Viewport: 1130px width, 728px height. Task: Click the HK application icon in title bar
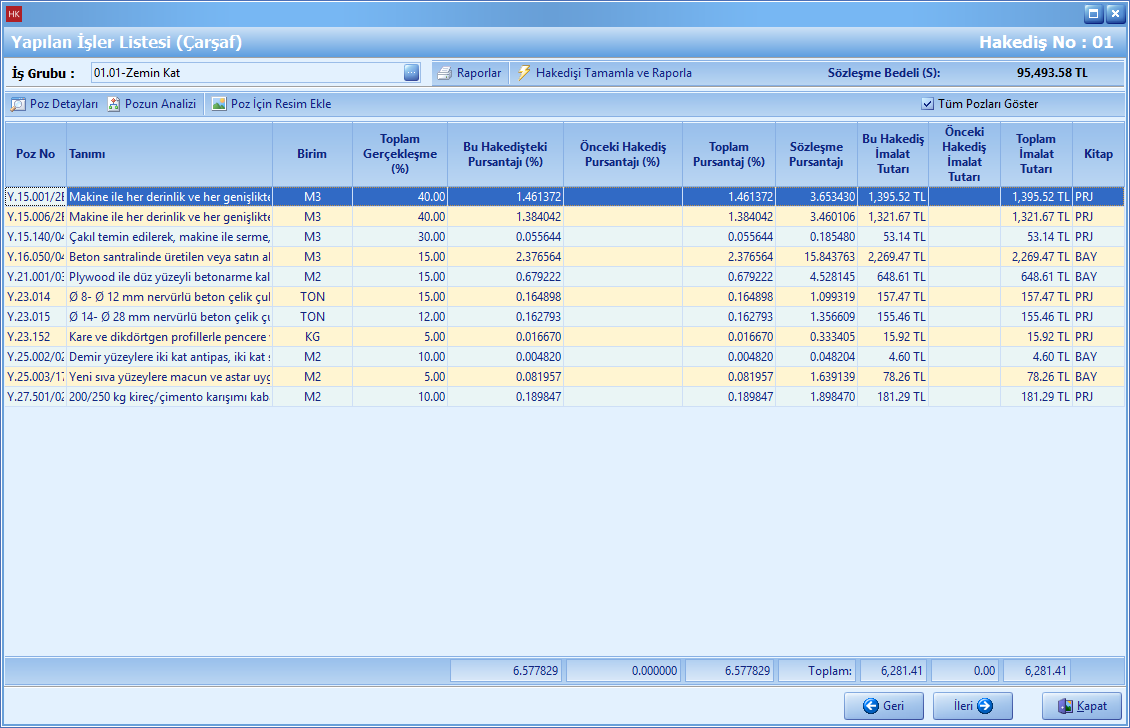[x=14, y=14]
